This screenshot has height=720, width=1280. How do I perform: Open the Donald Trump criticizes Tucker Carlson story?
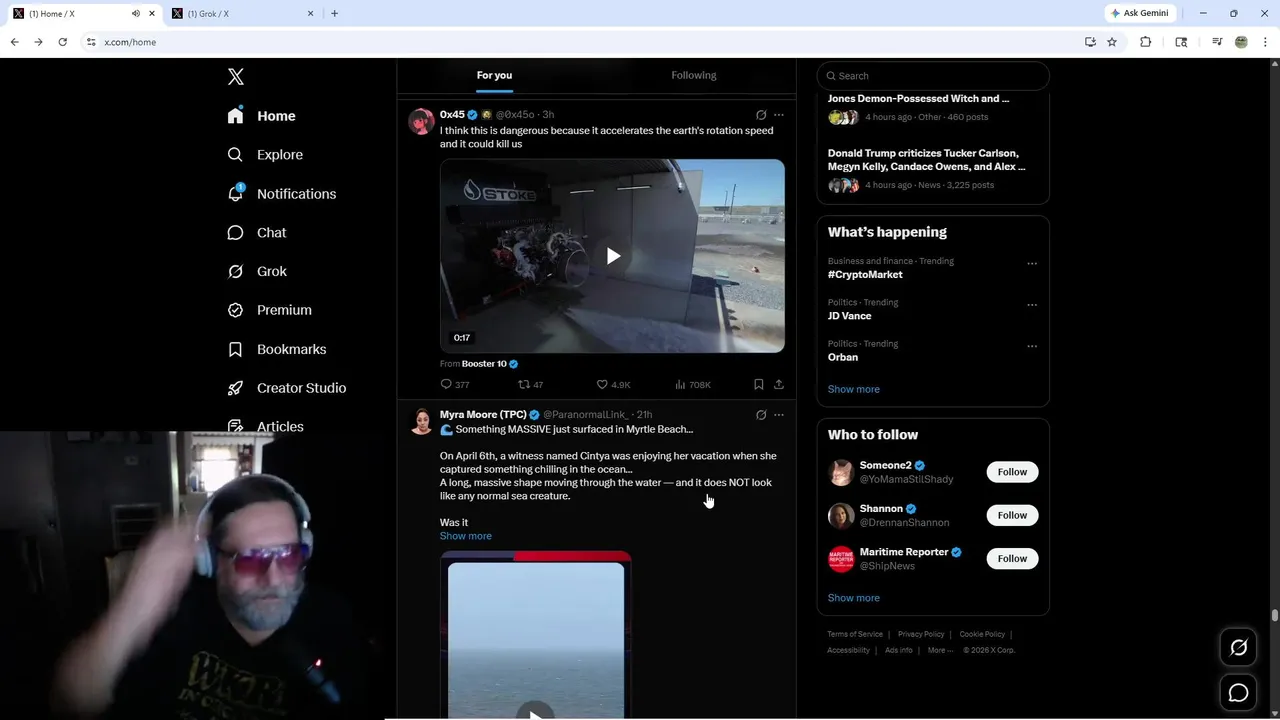coord(926,160)
